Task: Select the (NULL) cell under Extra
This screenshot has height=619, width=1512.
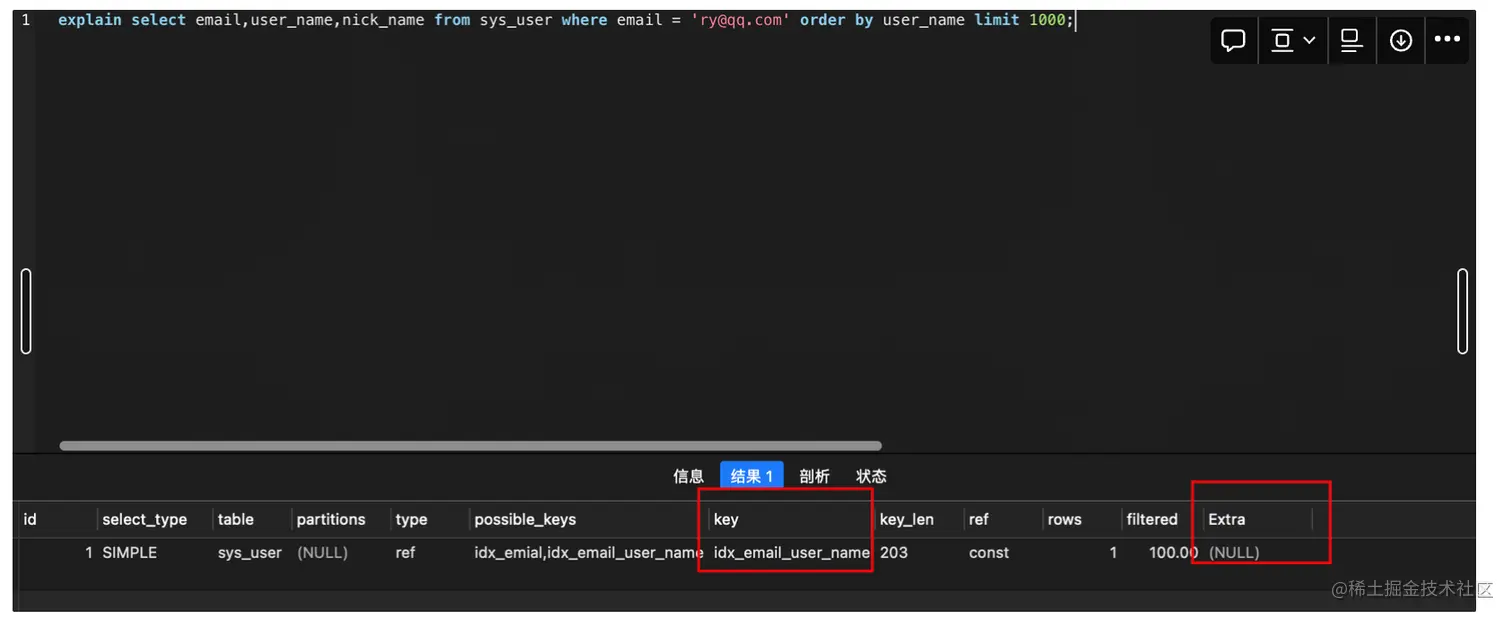Action: (1234, 552)
